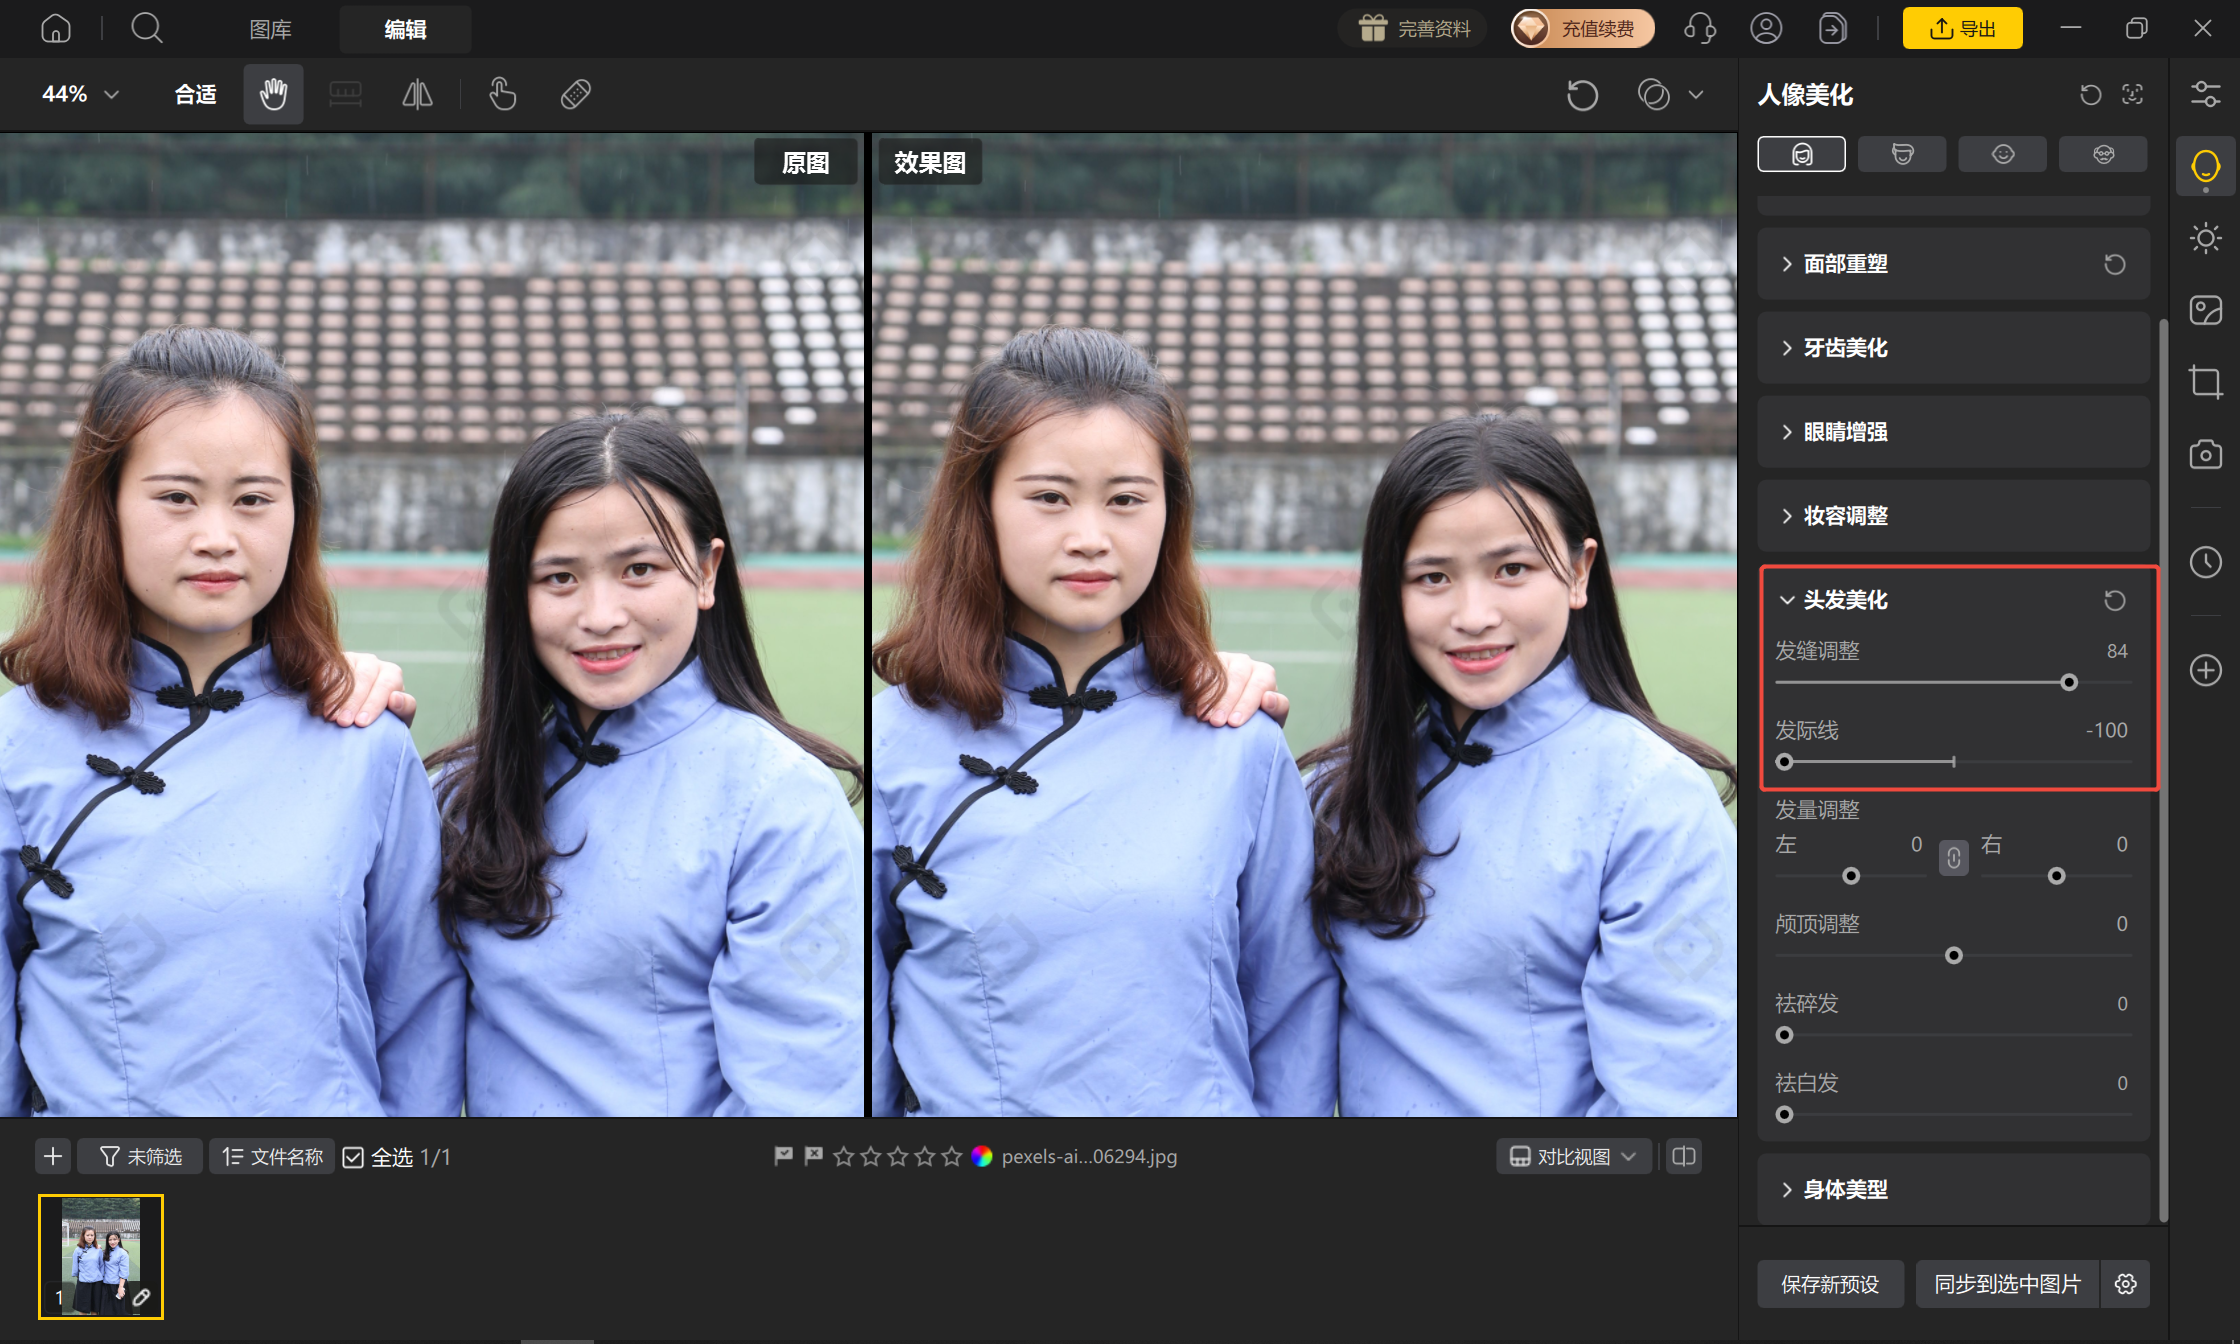Viewport: 2240px width, 1344px height.
Task: Click the 充值续费 button
Action: click(x=1582, y=28)
